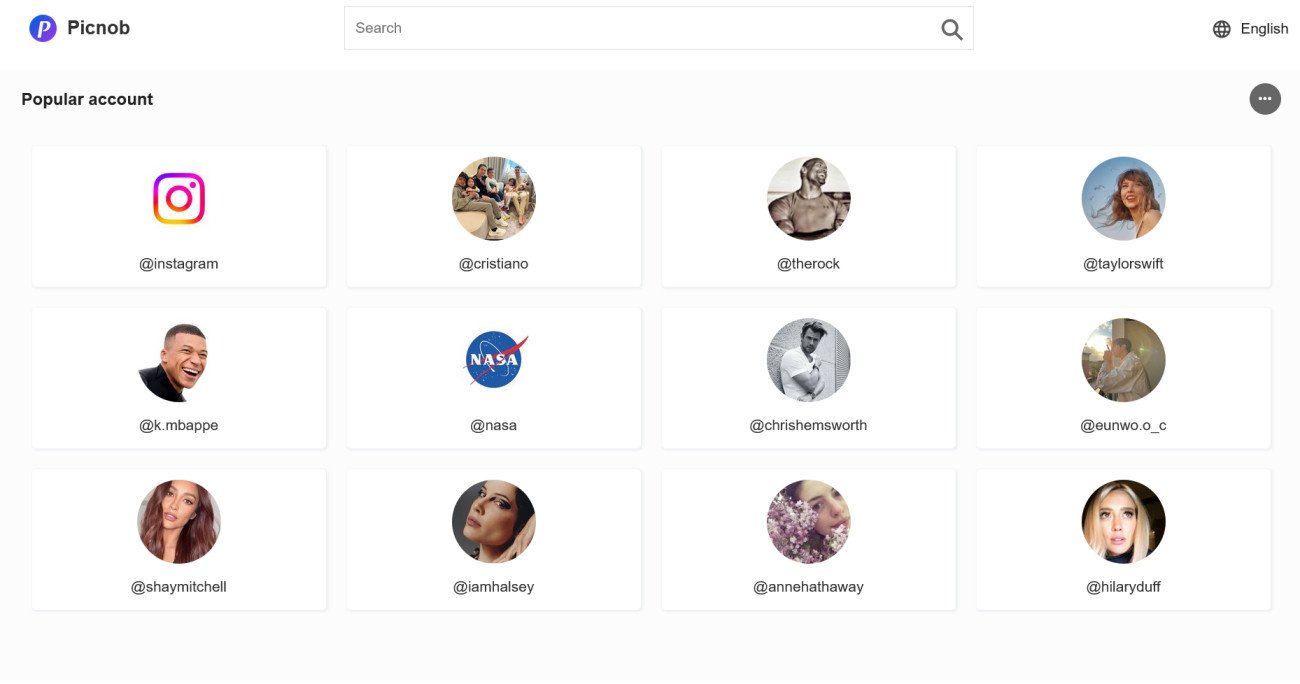Image resolution: width=1300 pixels, height=684 pixels.
Task: Click inside the Search input field
Action: [x=640, y=28]
